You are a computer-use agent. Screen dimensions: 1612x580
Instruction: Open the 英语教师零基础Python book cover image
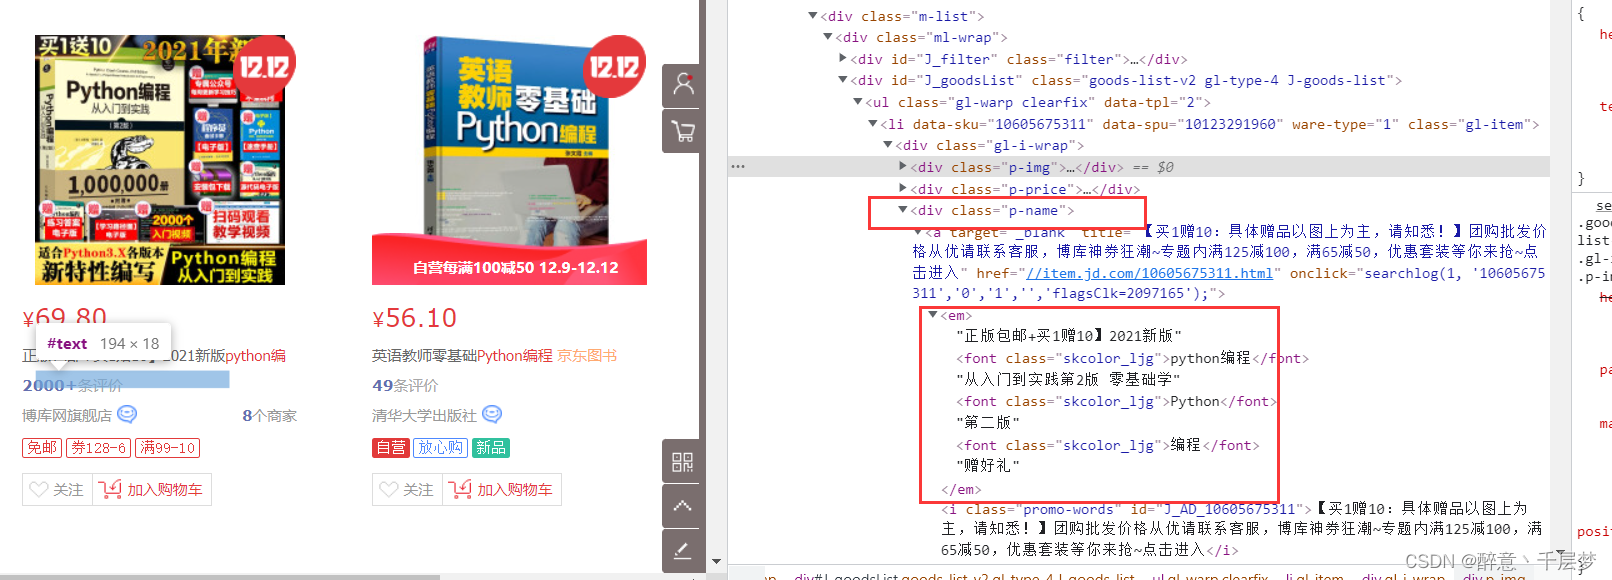coord(510,160)
